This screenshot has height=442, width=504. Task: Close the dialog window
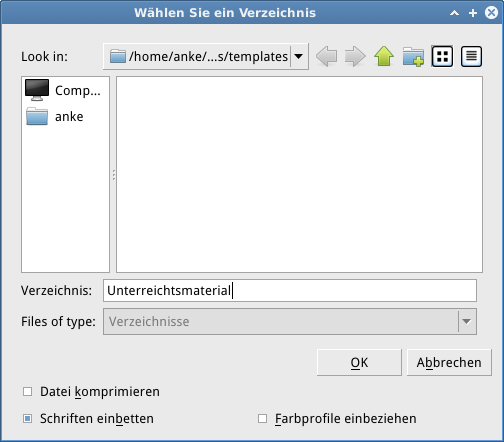(491, 13)
